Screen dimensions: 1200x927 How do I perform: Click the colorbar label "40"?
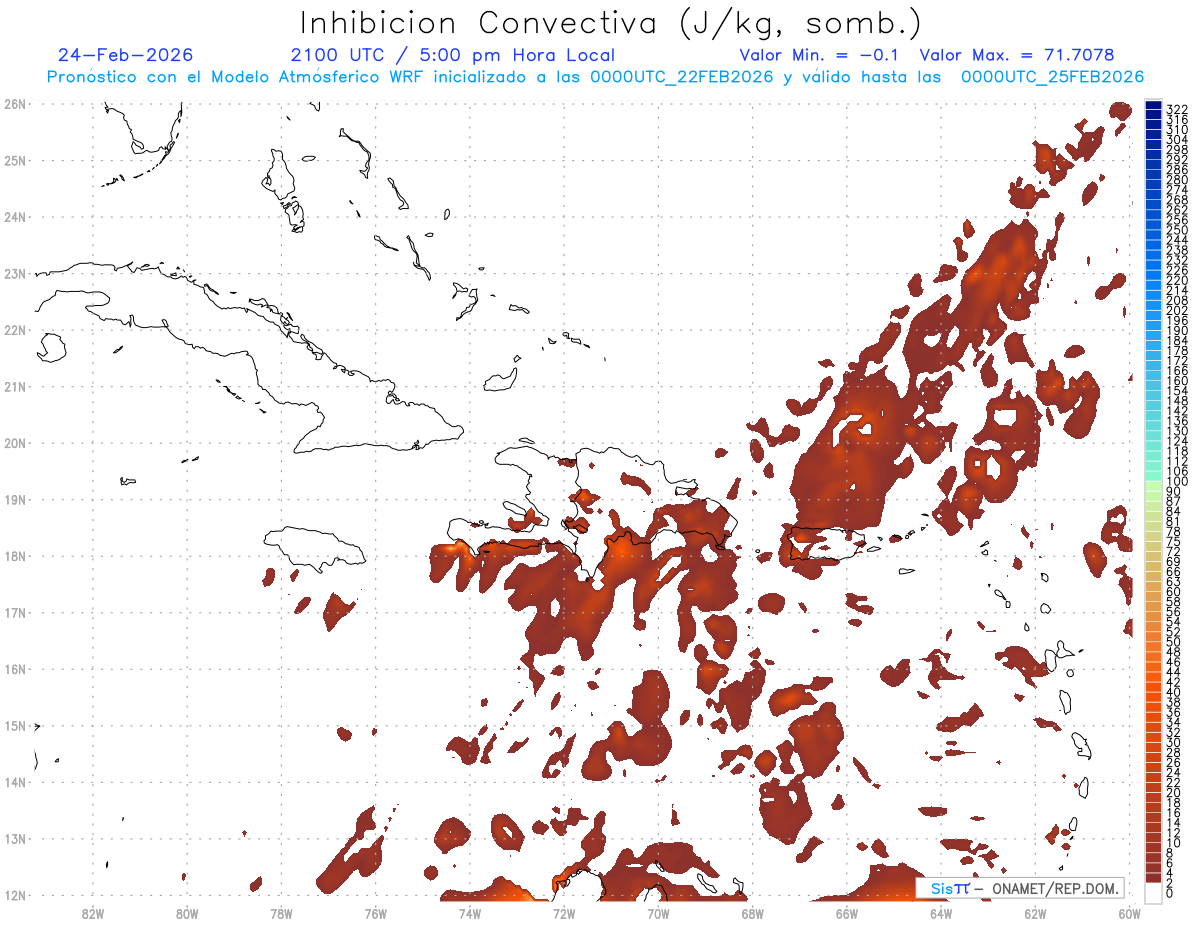(x=1173, y=692)
